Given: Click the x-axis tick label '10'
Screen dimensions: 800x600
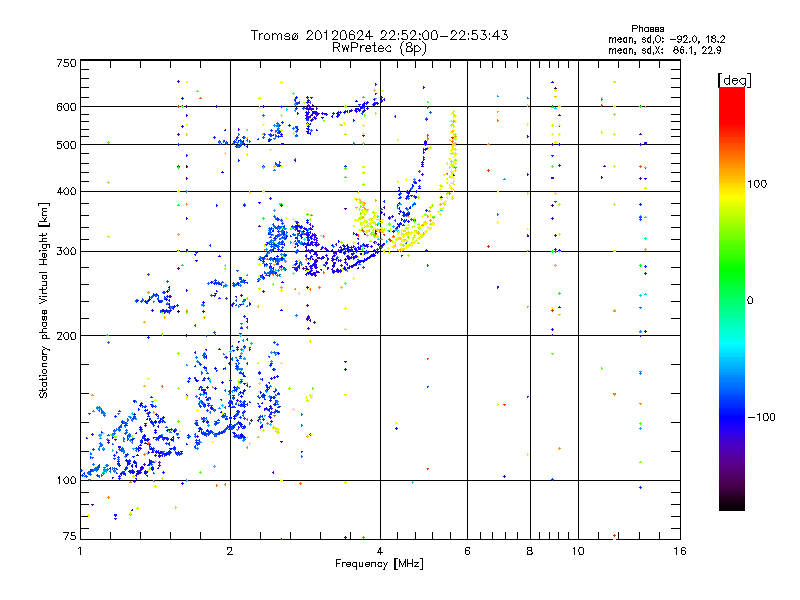Looking at the screenshot, I should click(578, 551).
